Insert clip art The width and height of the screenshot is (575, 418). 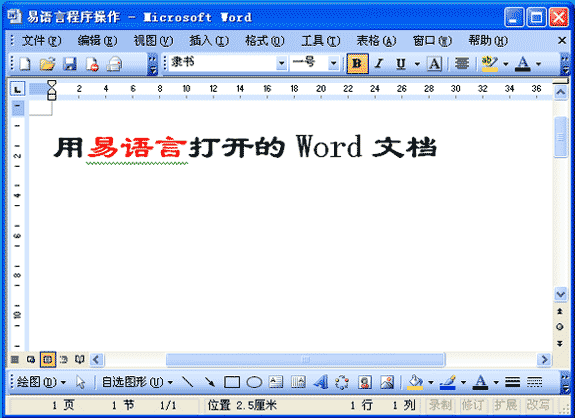(x=365, y=382)
